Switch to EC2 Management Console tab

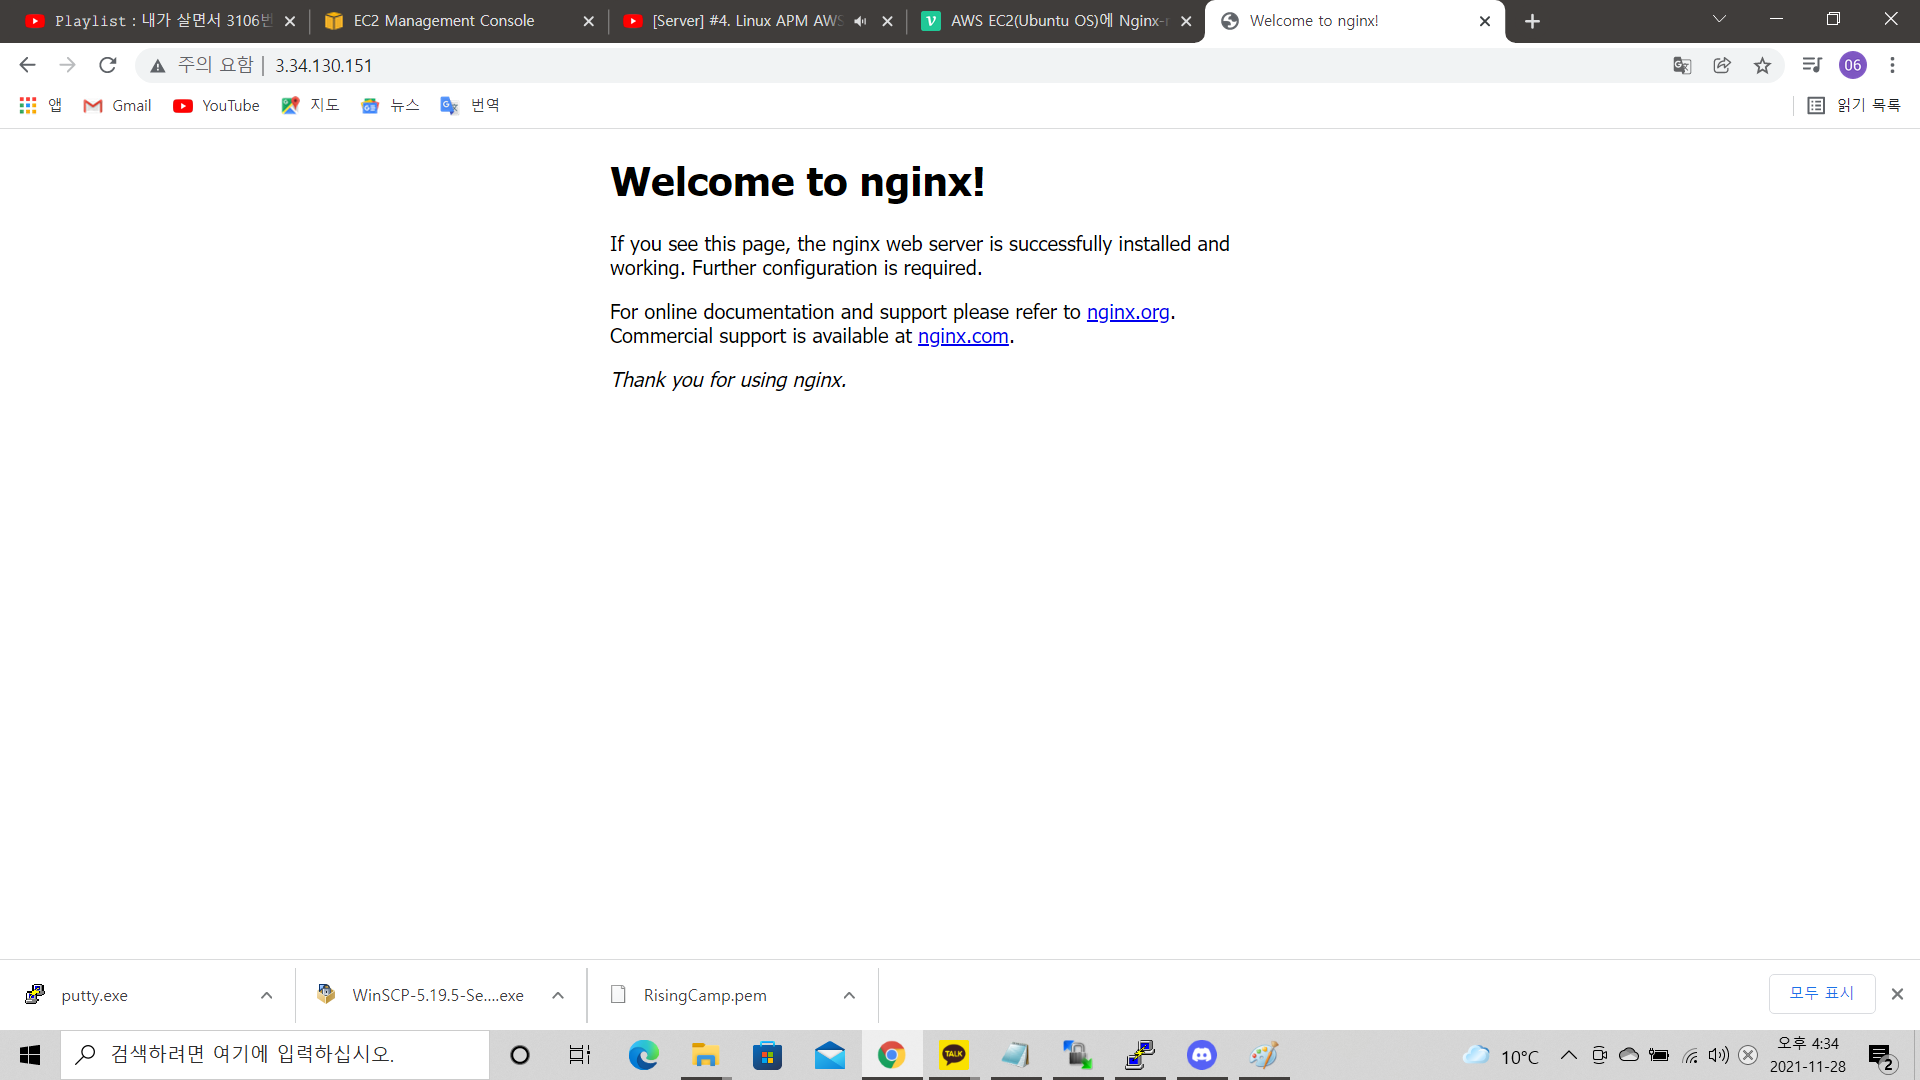tap(444, 21)
